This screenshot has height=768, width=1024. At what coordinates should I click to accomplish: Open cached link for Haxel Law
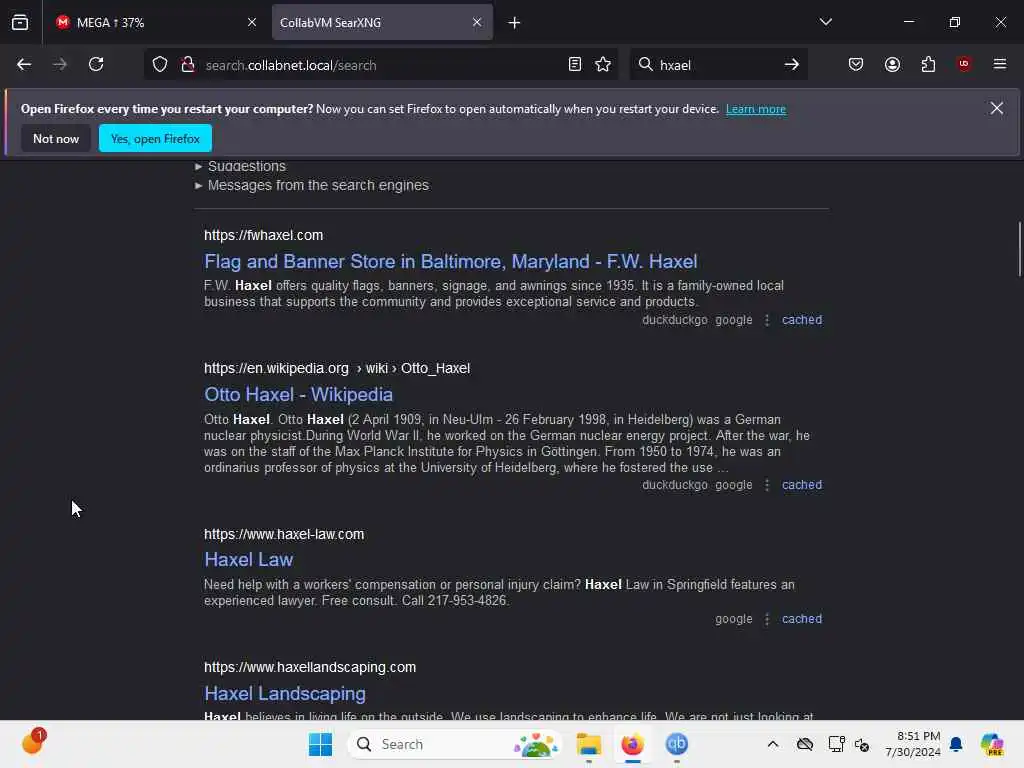click(x=802, y=619)
